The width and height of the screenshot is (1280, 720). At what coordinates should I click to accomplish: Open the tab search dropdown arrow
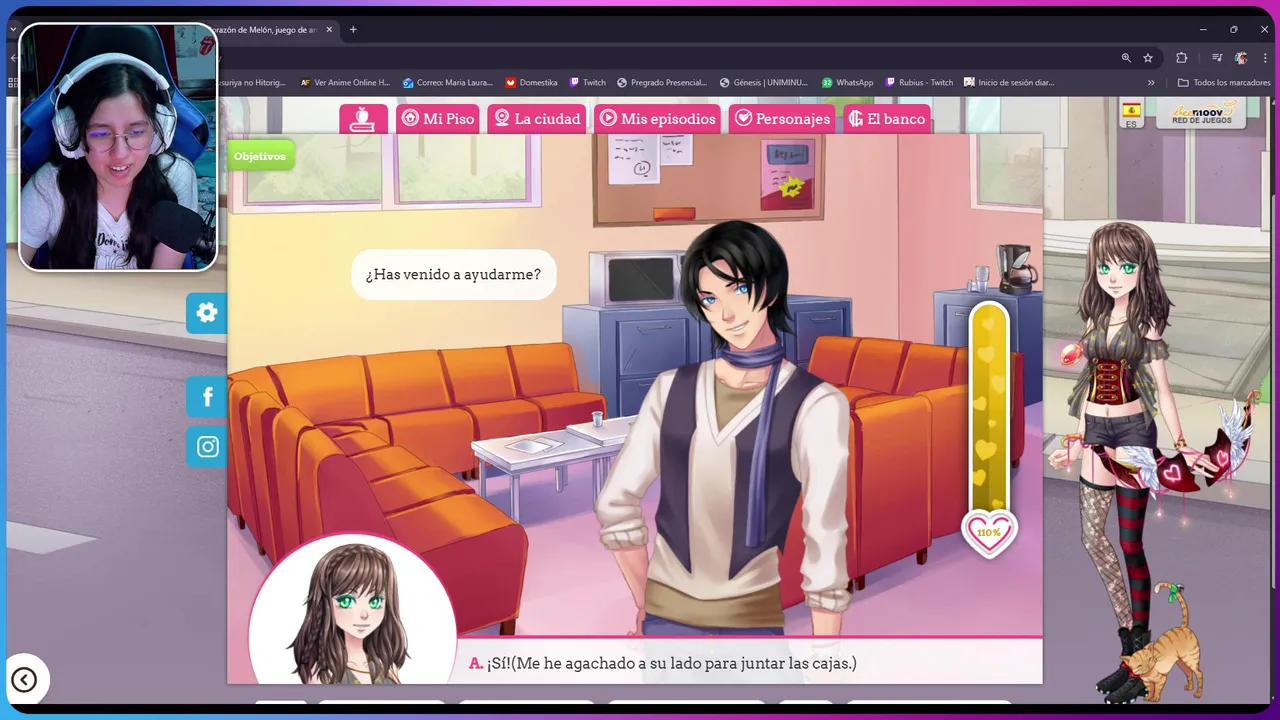(13, 30)
